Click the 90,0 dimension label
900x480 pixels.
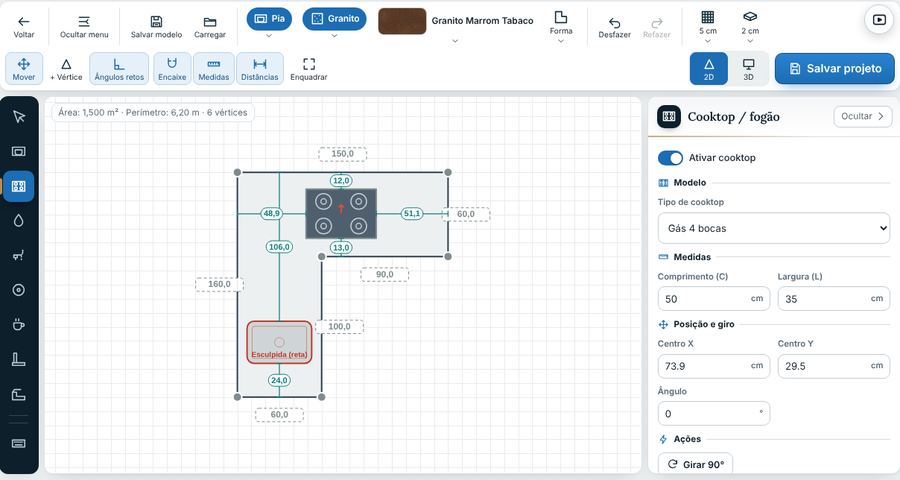coord(385,274)
